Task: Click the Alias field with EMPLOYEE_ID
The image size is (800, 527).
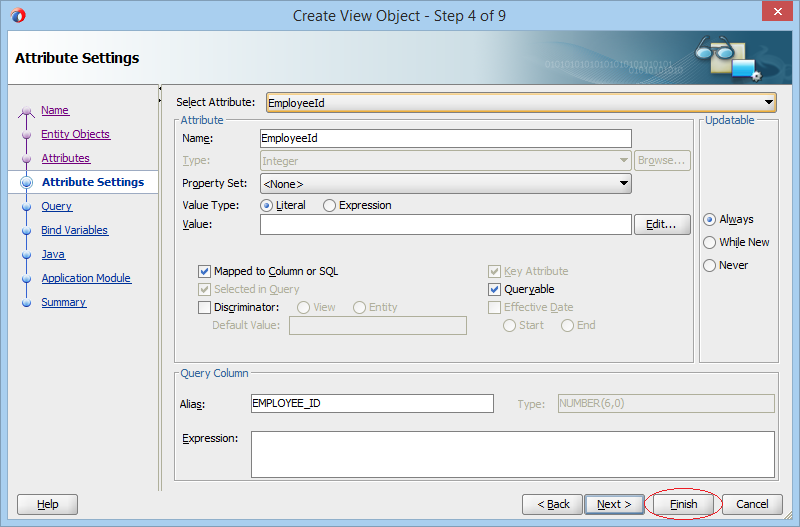Action: [372, 403]
